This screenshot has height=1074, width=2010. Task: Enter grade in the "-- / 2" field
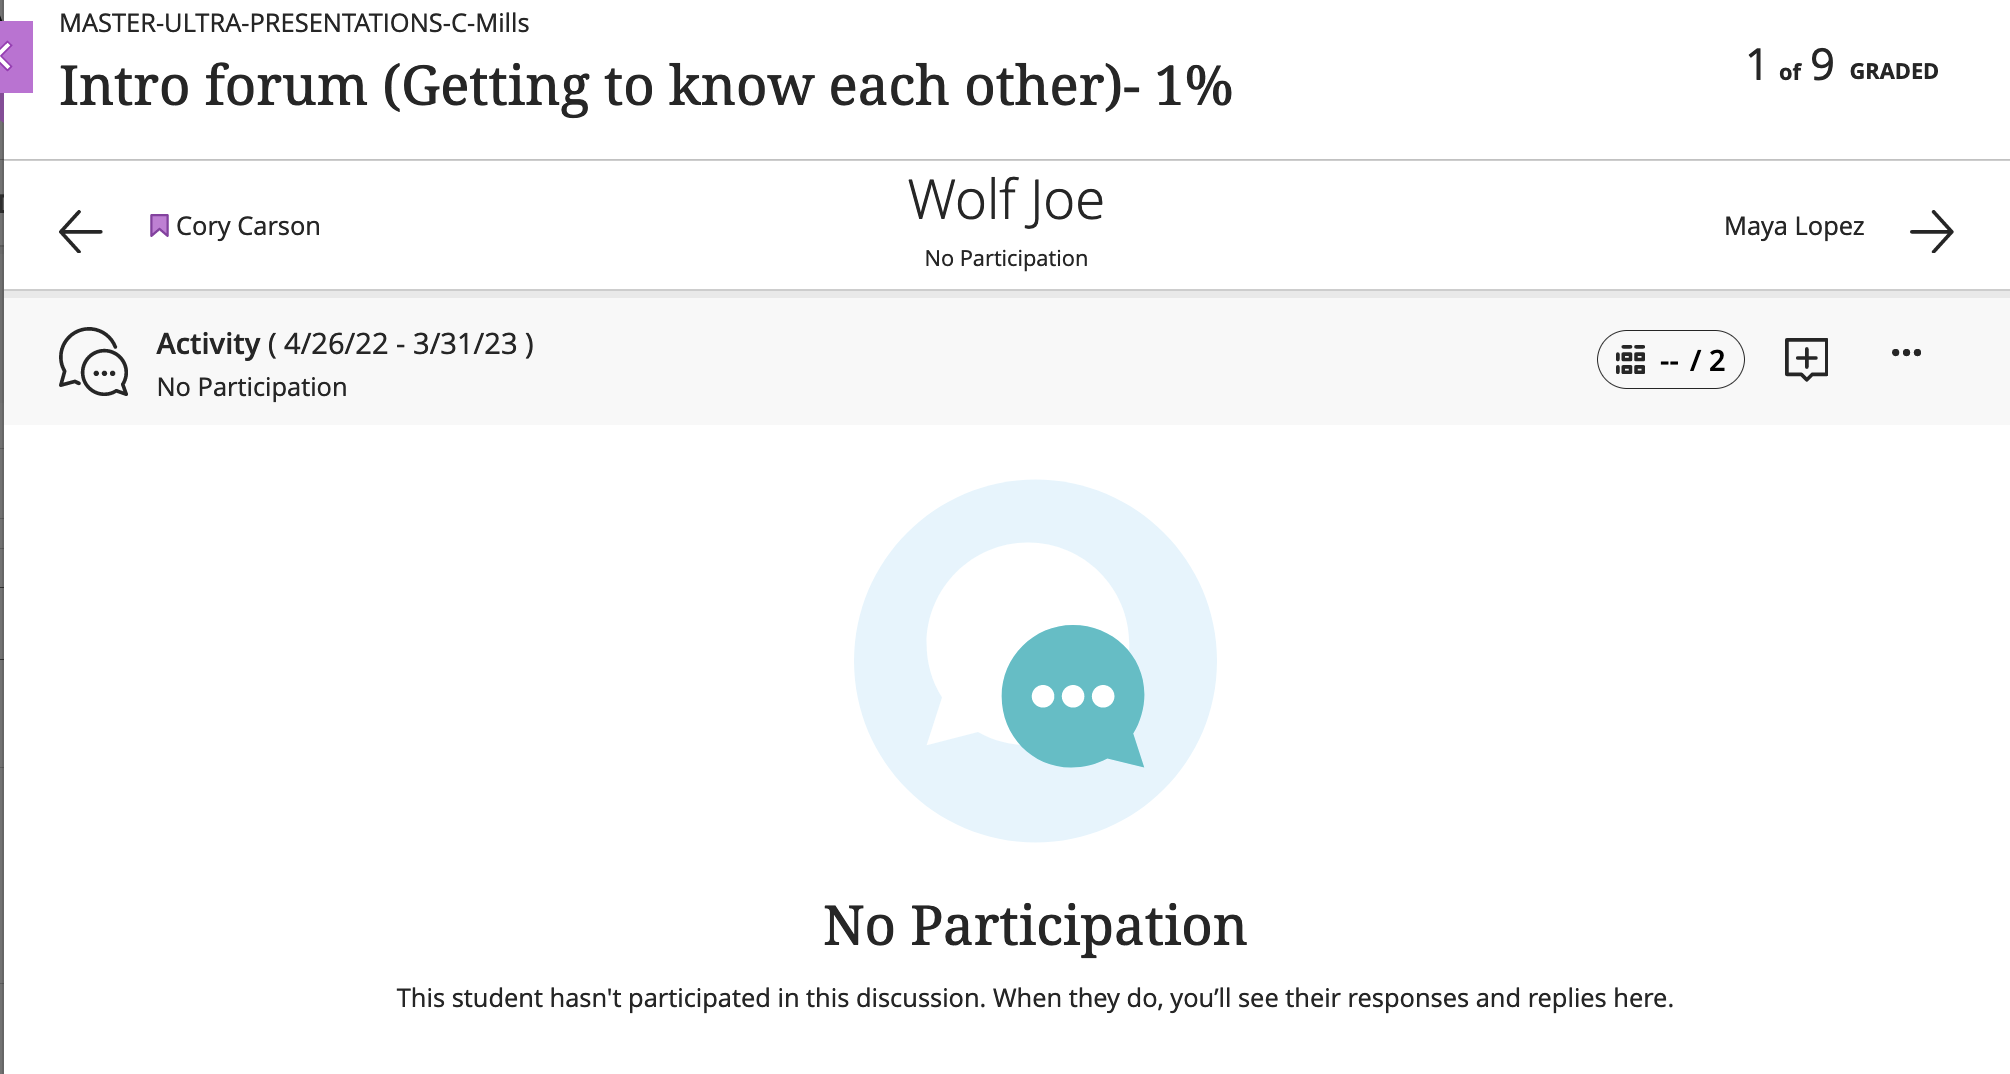tap(1691, 360)
